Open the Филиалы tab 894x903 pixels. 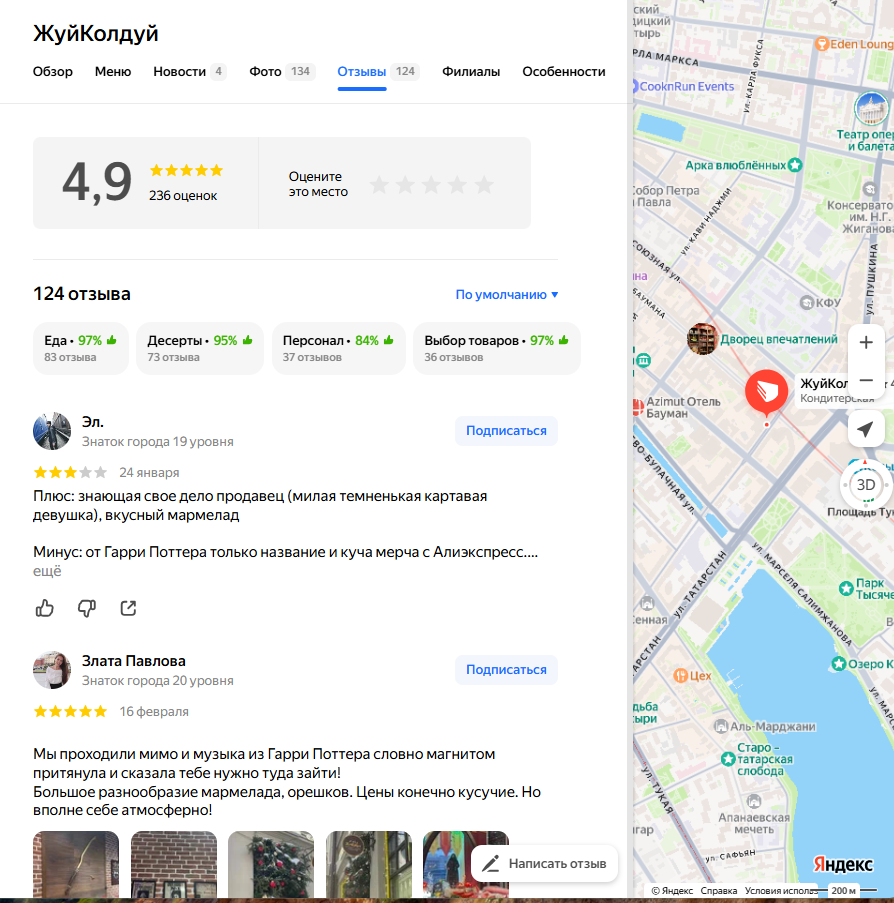click(x=471, y=71)
